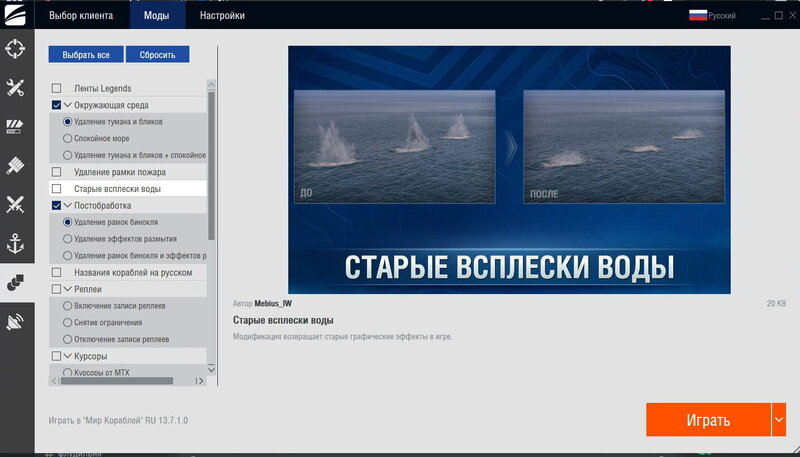Click the horizontal scrollbar thumb of mod list
This screenshot has width=800, height=457.
click(x=117, y=381)
